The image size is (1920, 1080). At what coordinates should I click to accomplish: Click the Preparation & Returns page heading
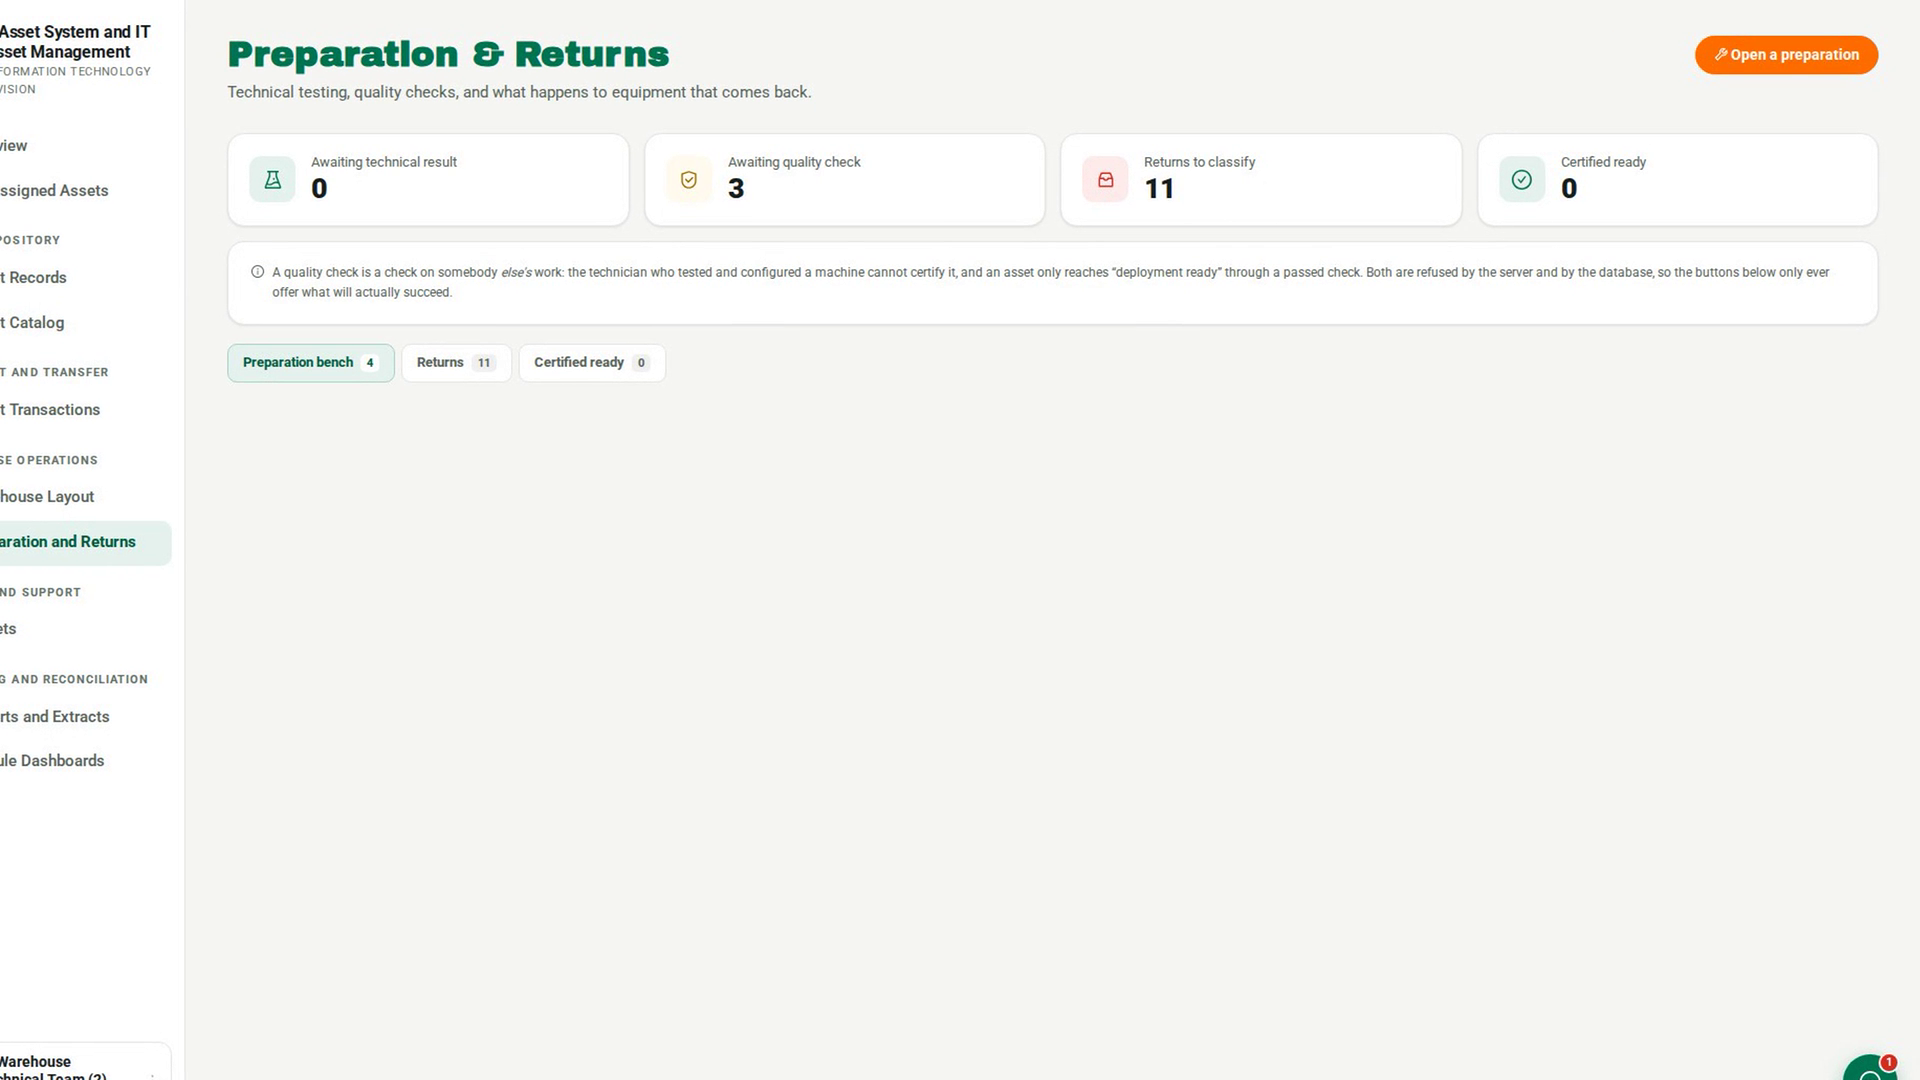tap(448, 54)
